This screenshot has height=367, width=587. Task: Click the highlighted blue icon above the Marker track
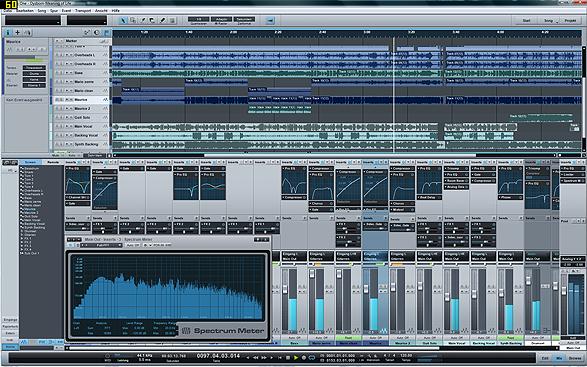[x=107, y=33]
